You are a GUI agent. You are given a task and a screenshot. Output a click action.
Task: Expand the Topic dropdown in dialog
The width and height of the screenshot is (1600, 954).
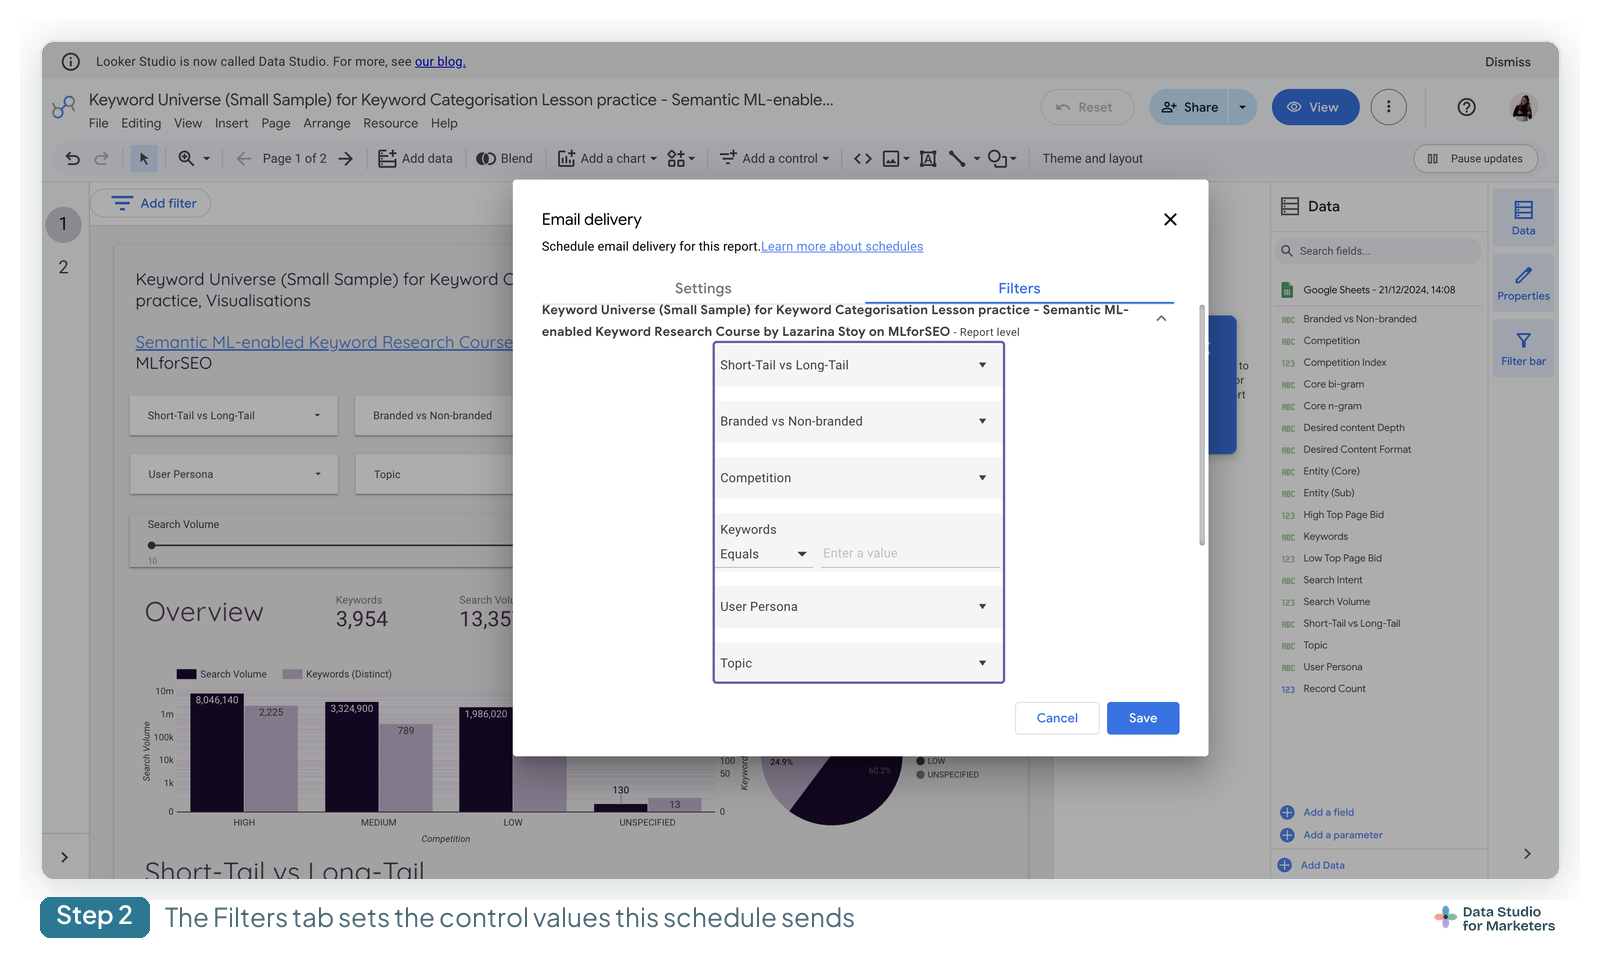[x=858, y=663]
